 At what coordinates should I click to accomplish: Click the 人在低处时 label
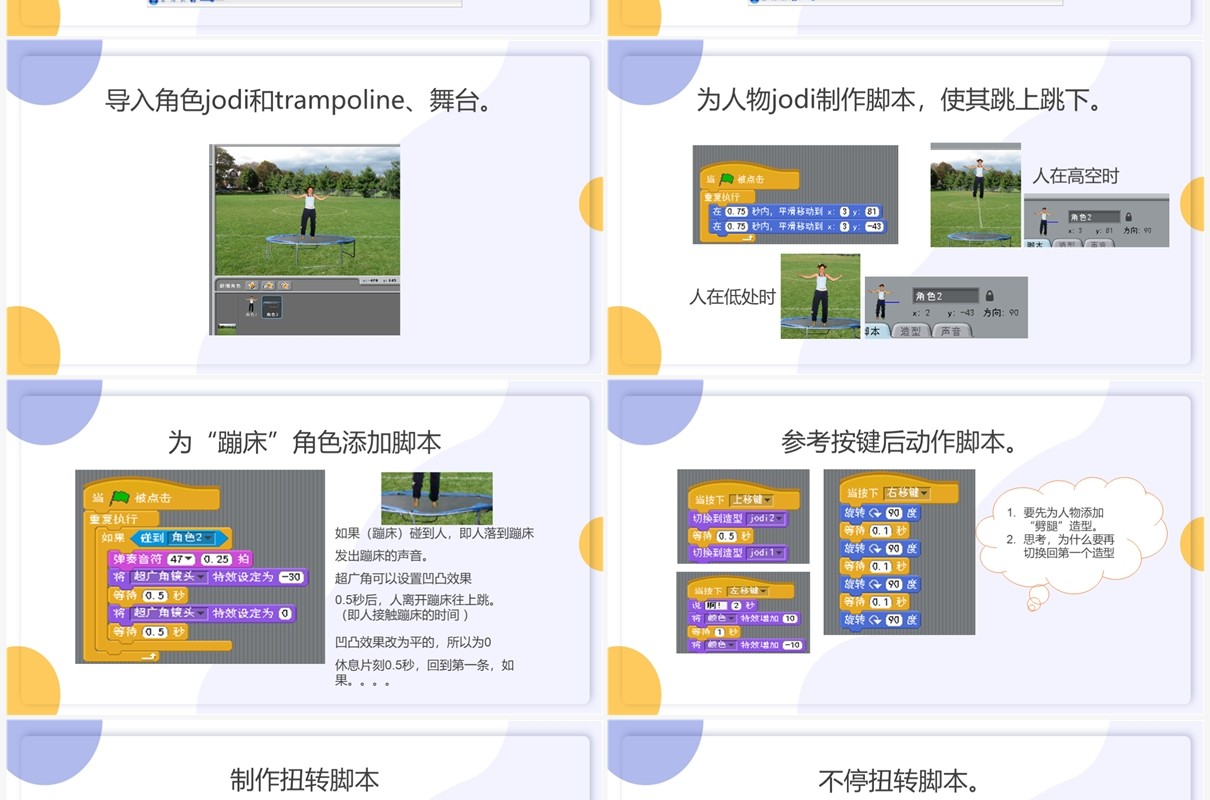[x=732, y=297]
